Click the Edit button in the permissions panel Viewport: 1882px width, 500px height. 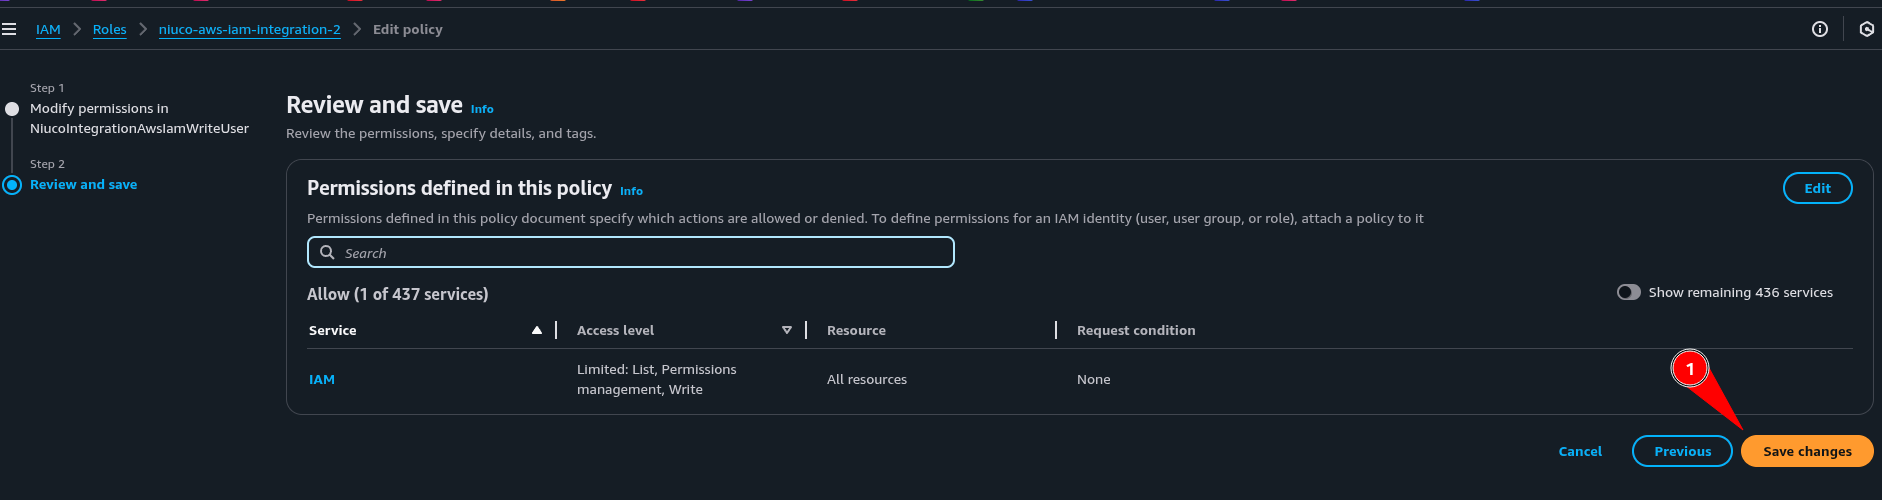click(x=1818, y=188)
